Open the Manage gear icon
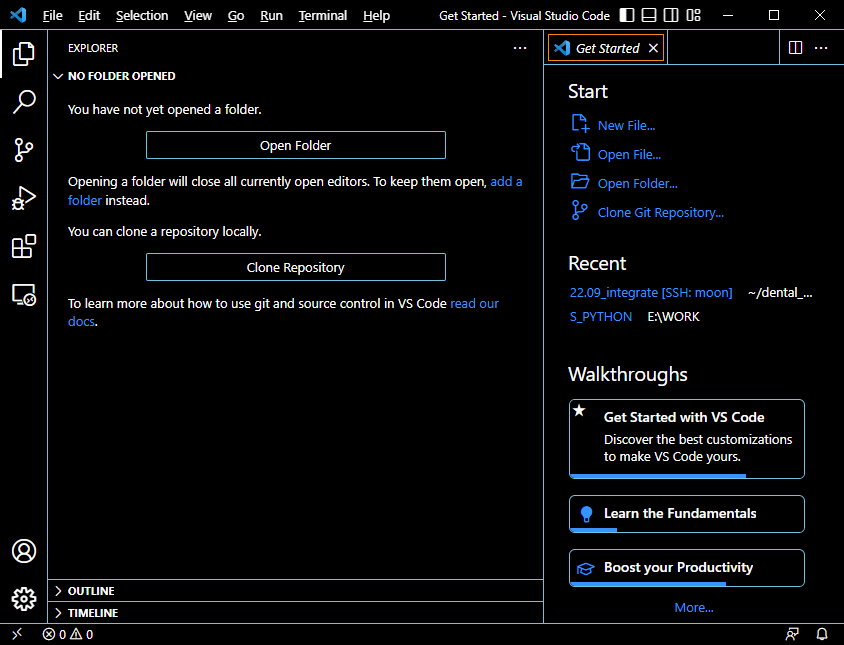The height and width of the screenshot is (645, 844). point(24,599)
